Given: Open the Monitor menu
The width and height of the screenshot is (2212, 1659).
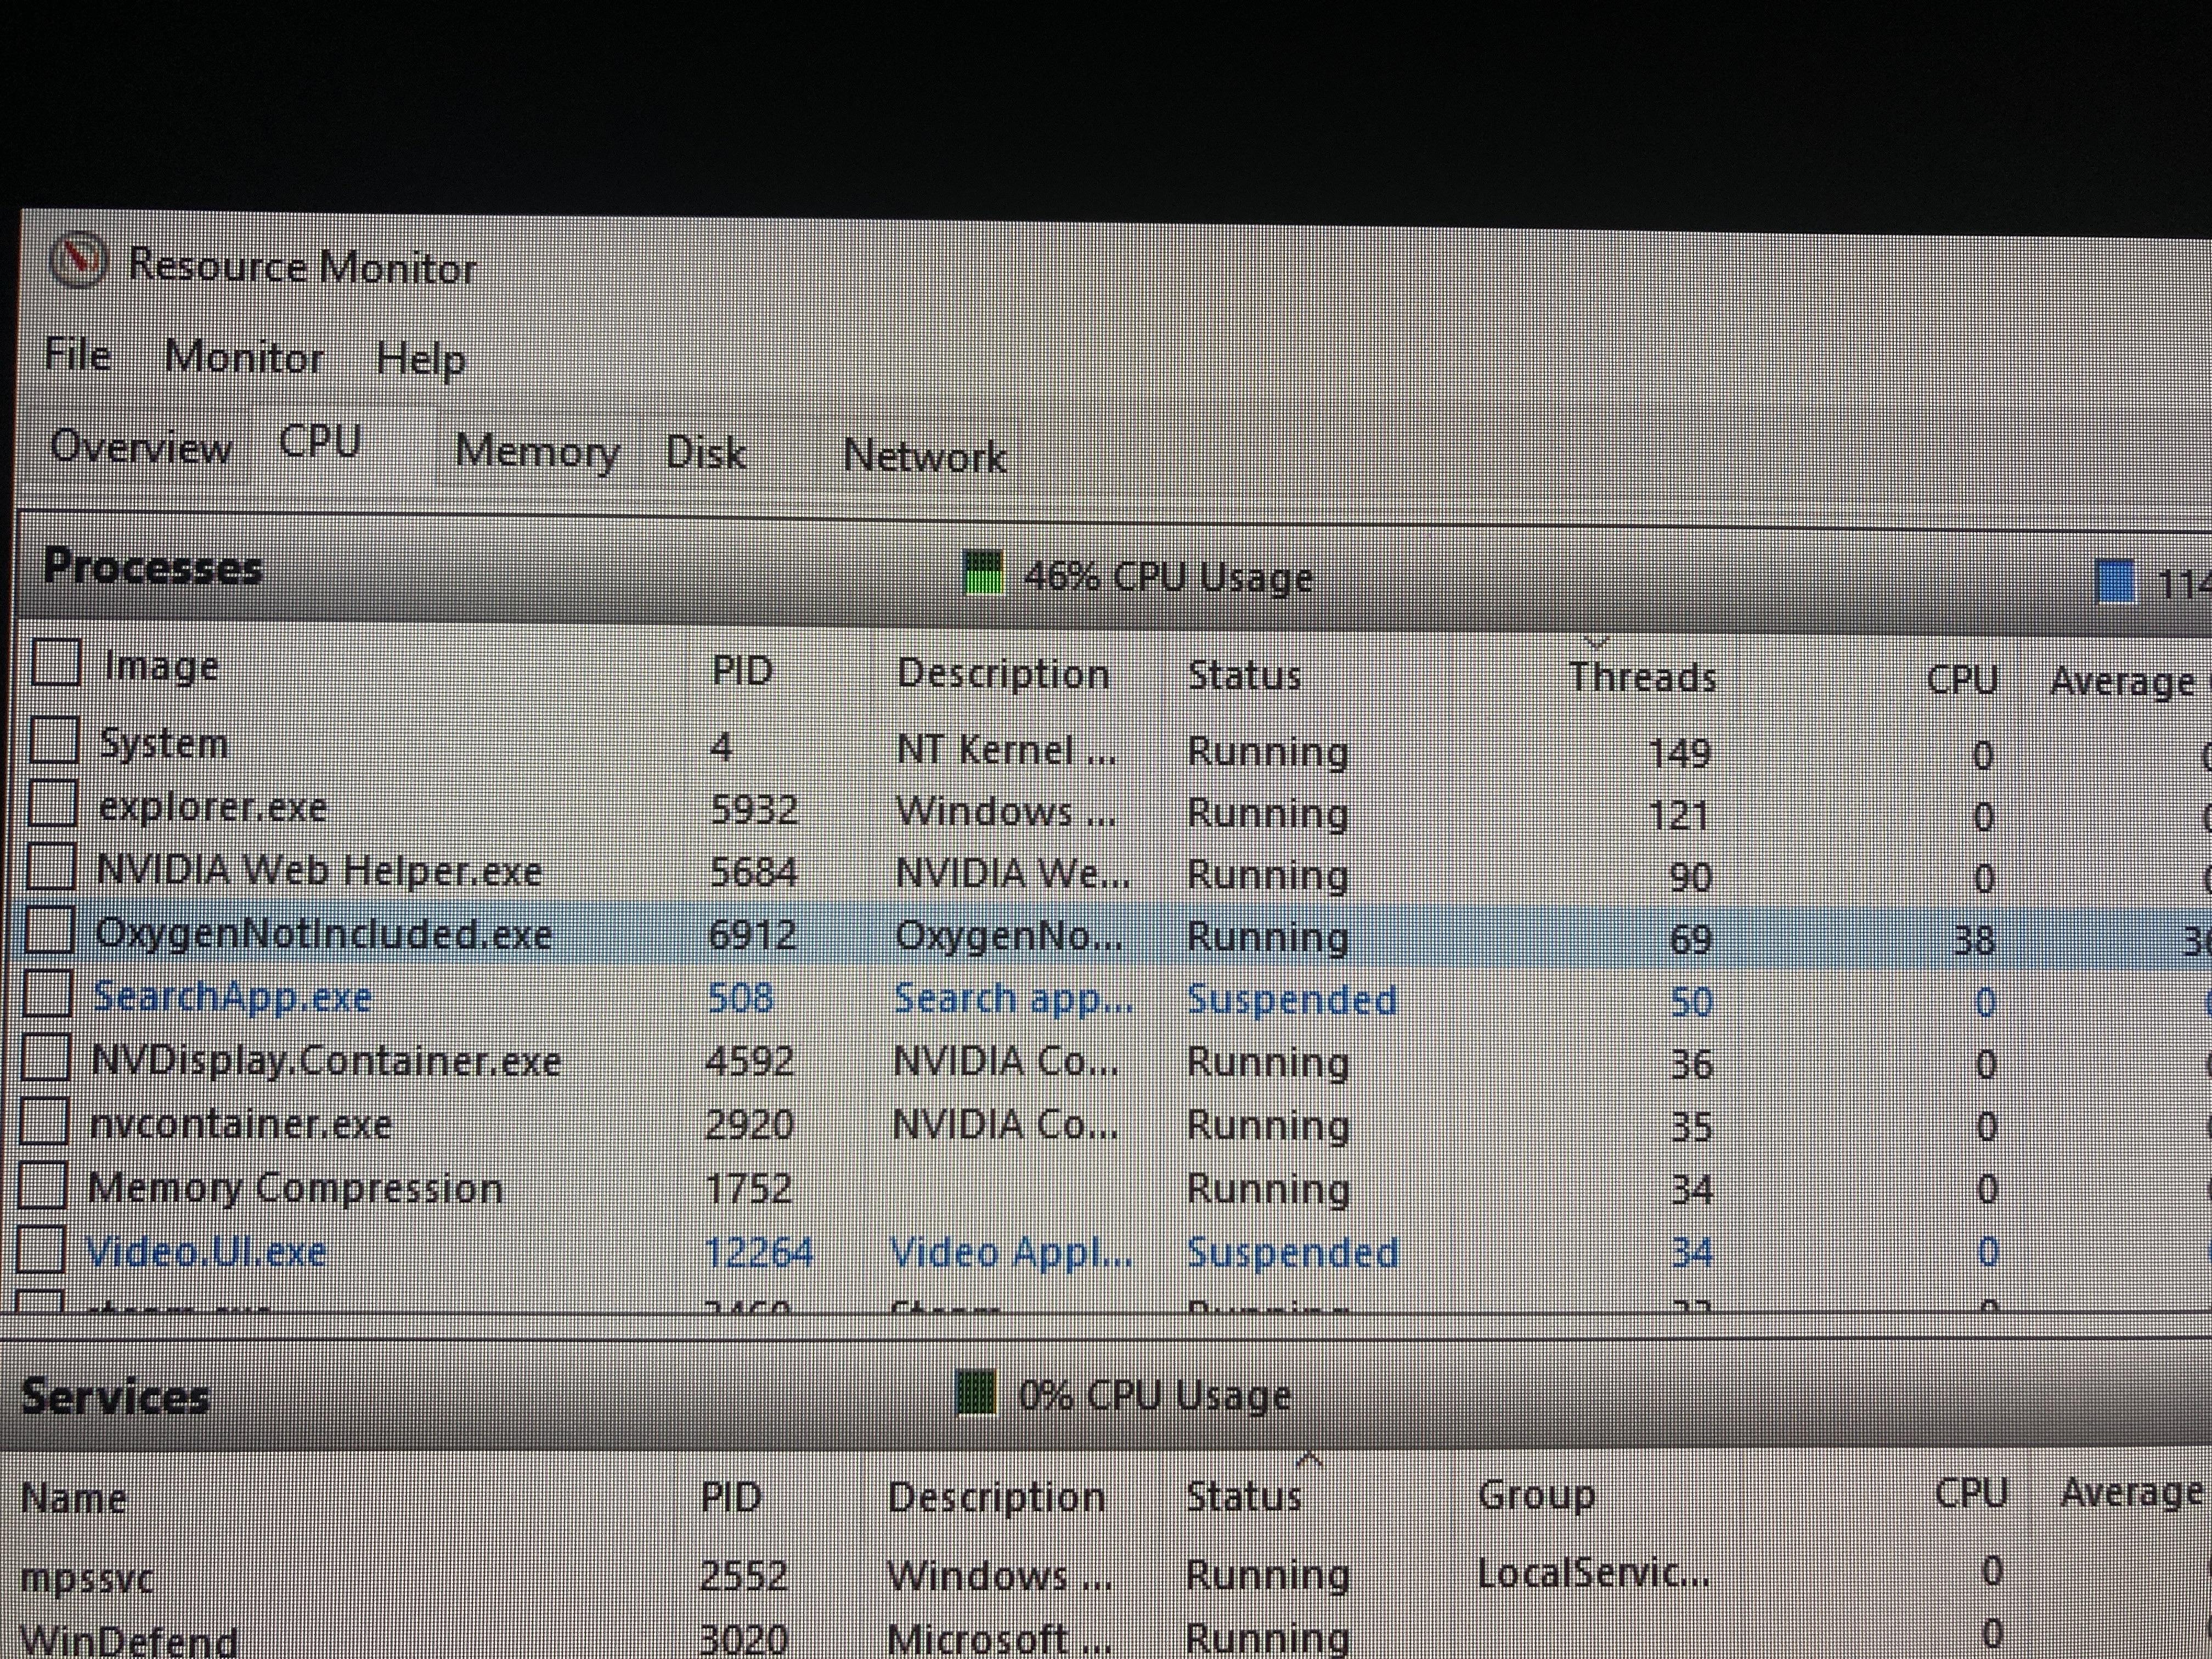Looking at the screenshot, I should point(244,357).
